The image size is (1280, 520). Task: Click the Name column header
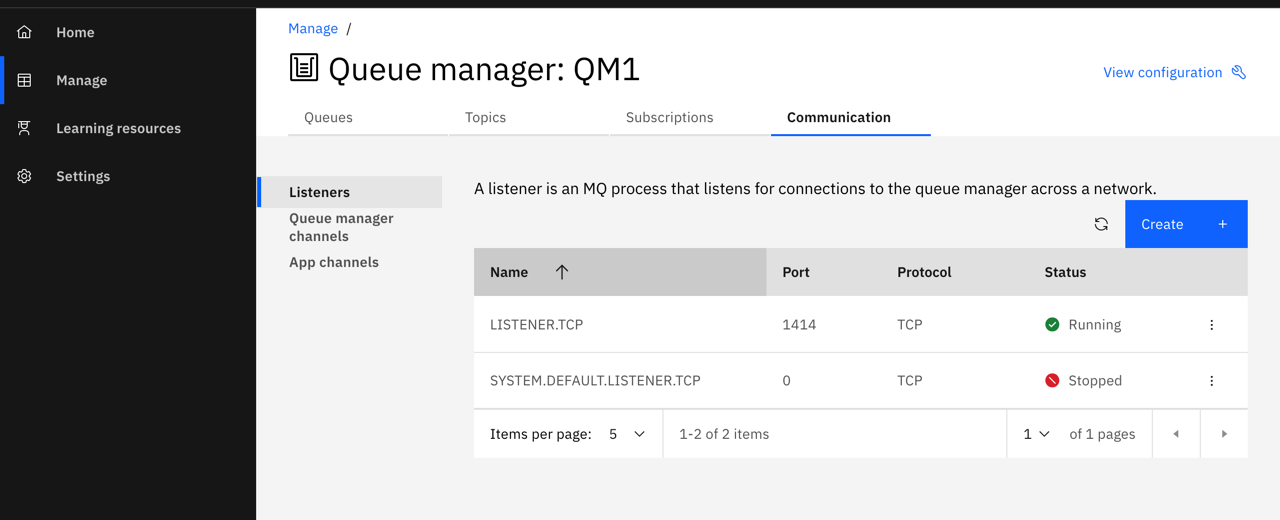(x=620, y=272)
